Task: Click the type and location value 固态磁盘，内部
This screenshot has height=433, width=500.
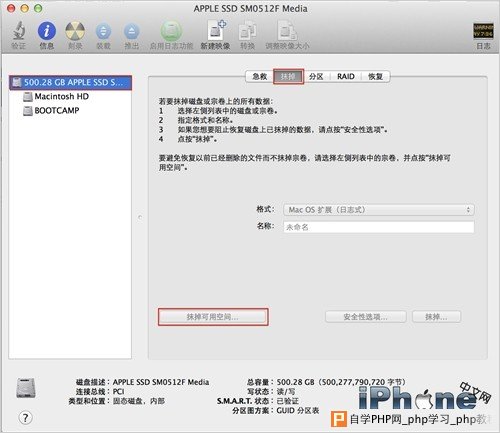Action: click(x=139, y=401)
